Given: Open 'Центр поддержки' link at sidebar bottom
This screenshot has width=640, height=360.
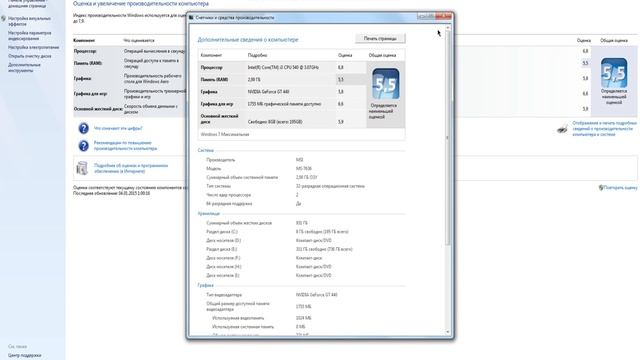Looking at the screenshot, I should click(24, 356).
